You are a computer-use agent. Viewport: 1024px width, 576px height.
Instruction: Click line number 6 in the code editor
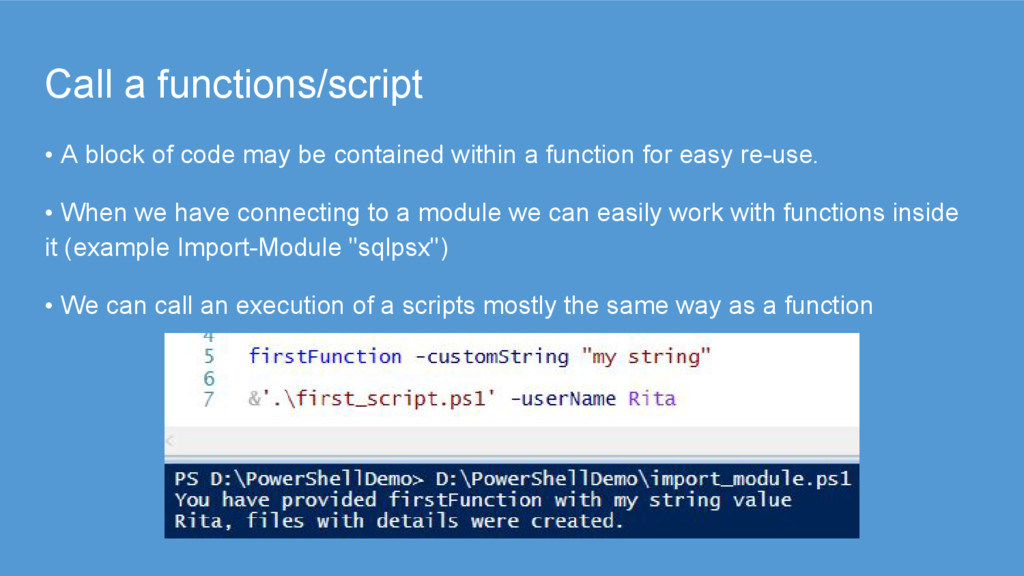coord(209,378)
